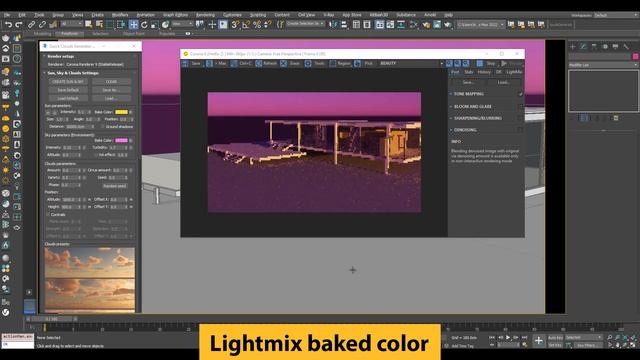Image resolution: width=640 pixels, height=360 pixels.
Task: Click the Redo arrow in main toolbar
Action: click(x=19, y=25)
